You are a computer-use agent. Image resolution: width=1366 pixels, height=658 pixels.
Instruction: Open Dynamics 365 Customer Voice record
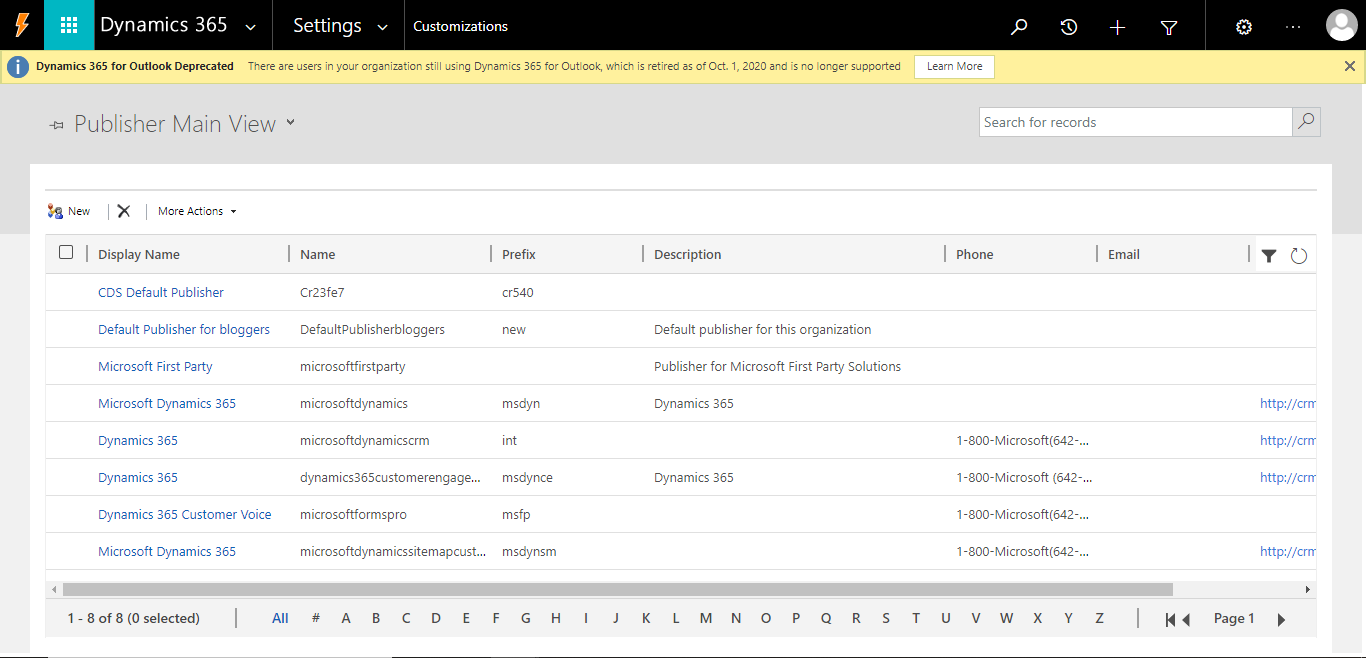pos(185,514)
